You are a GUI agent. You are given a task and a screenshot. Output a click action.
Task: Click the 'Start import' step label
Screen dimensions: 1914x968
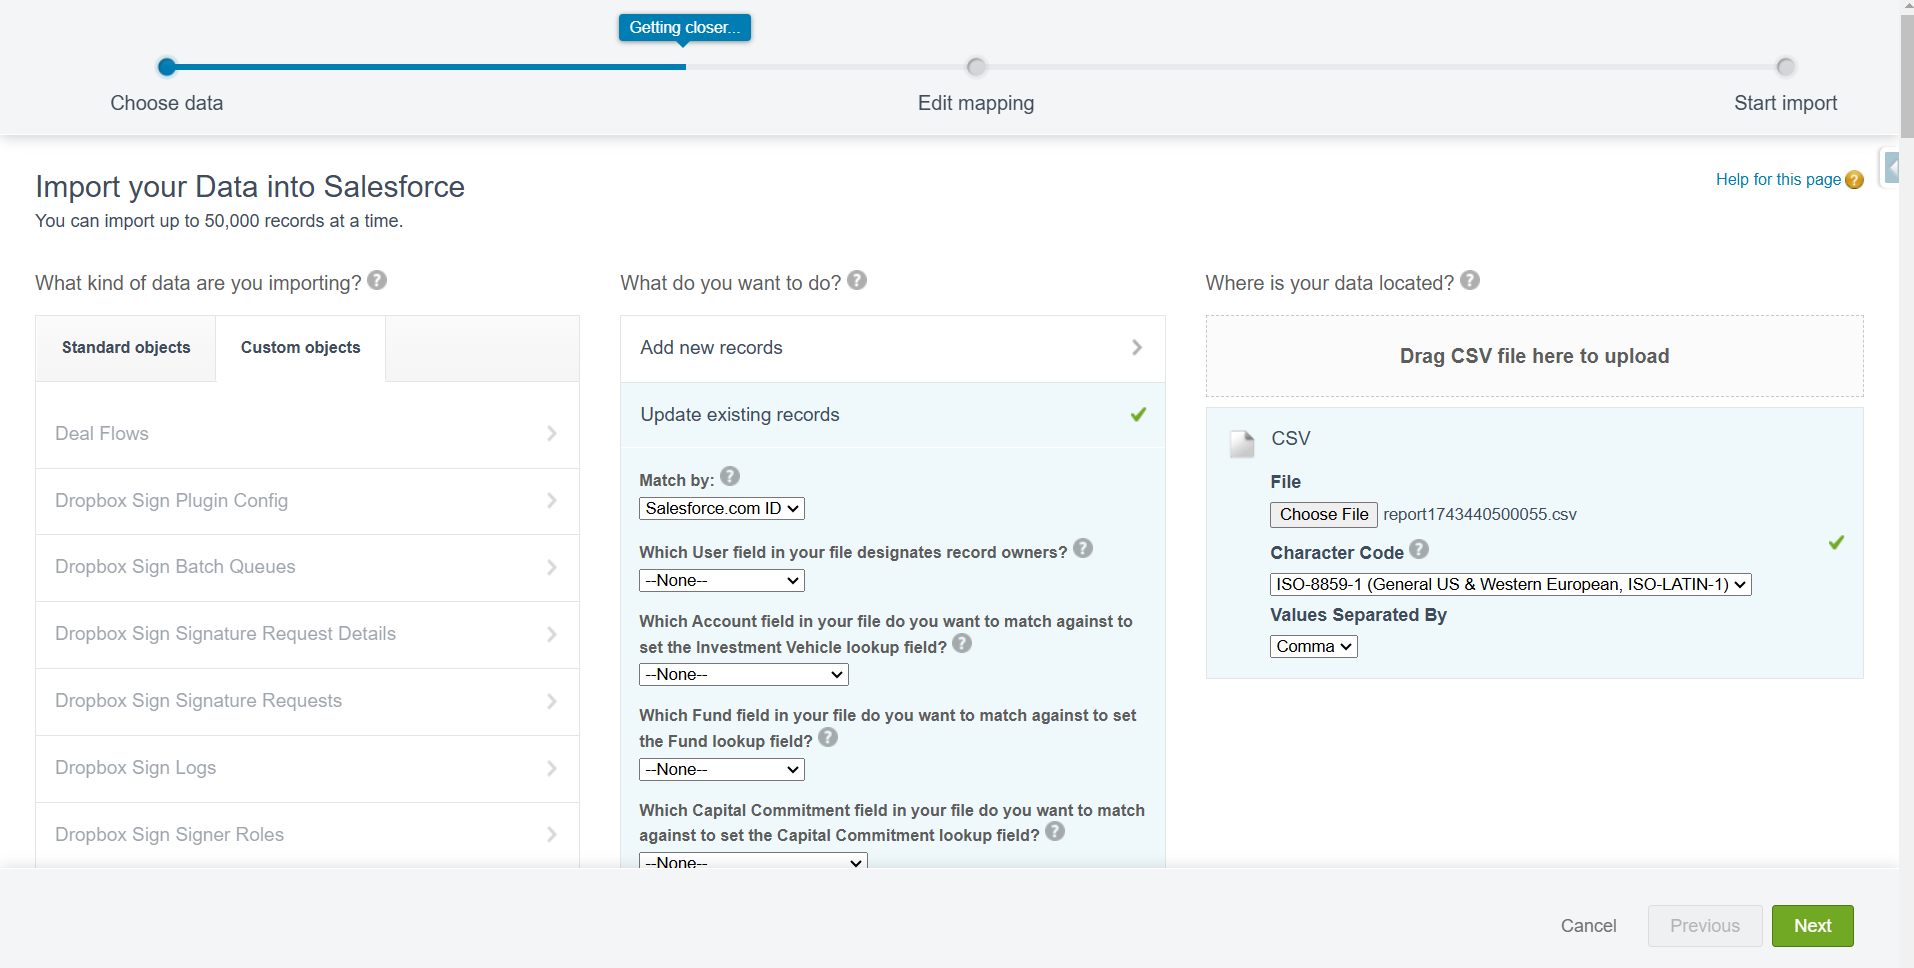[x=1785, y=103]
